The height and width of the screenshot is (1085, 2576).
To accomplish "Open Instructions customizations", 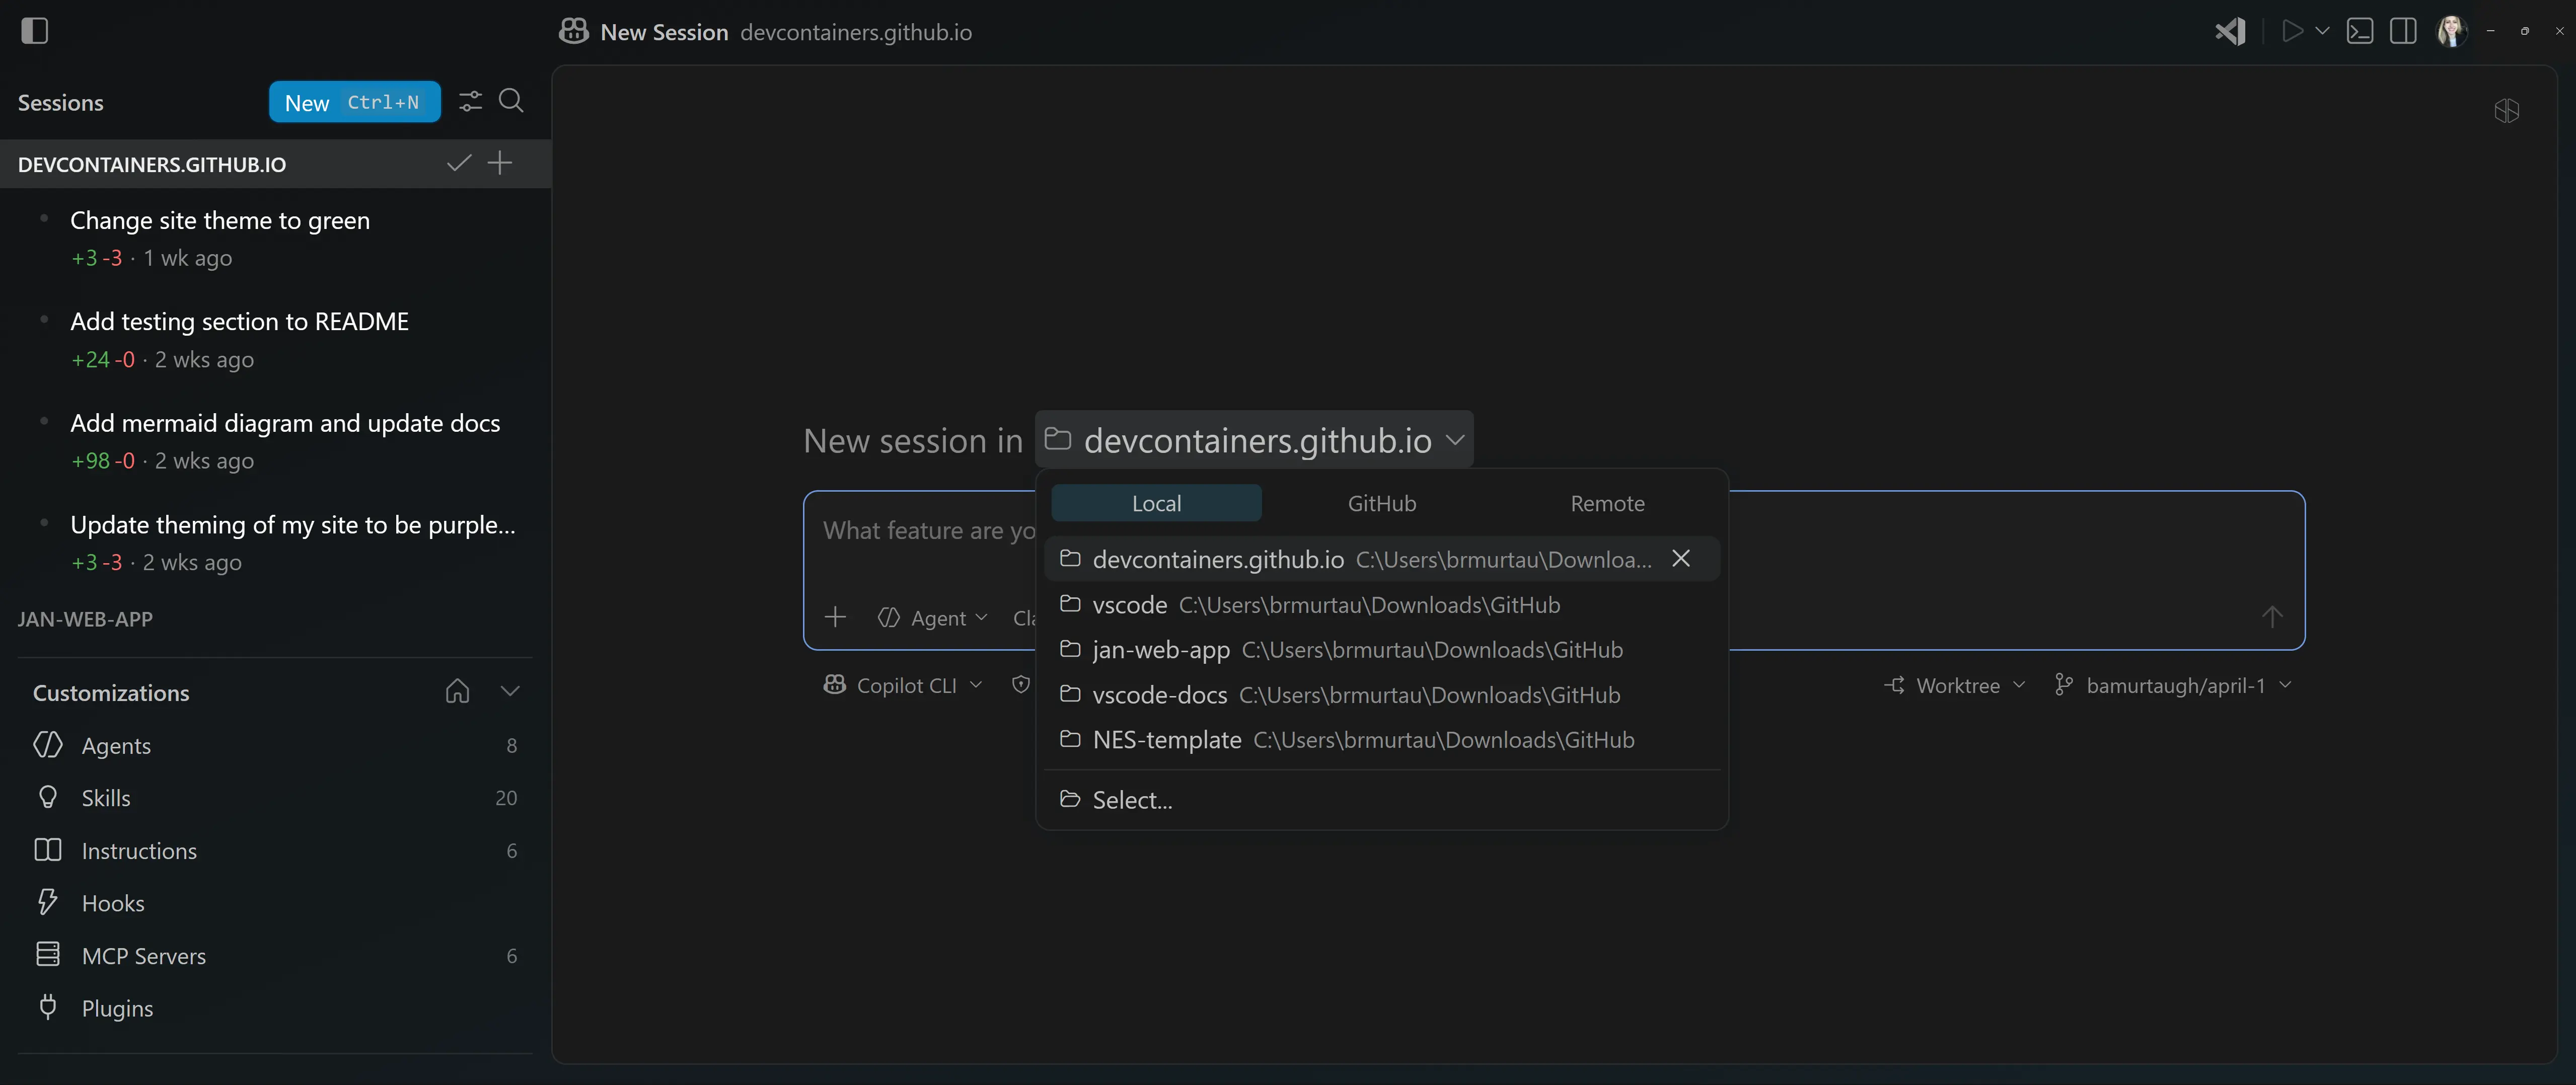I will [275, 850].
